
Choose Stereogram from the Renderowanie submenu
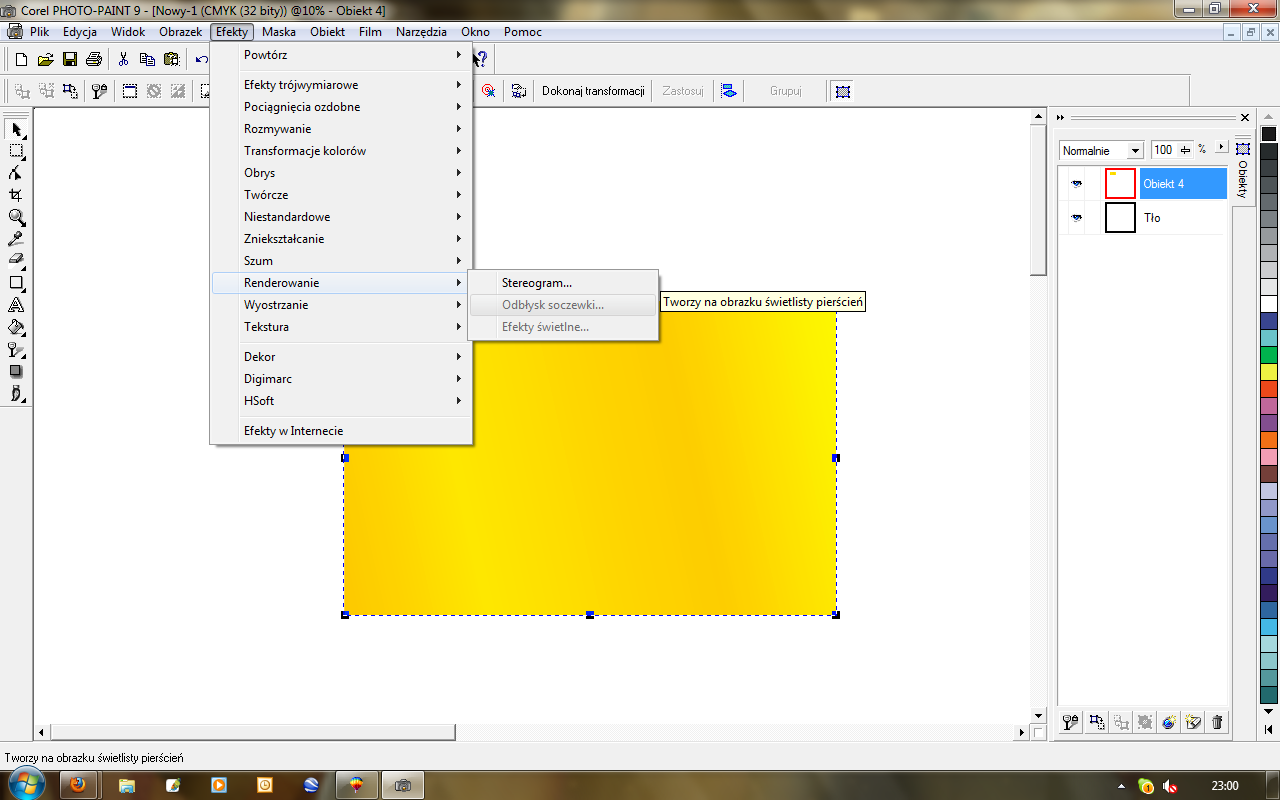537,283
